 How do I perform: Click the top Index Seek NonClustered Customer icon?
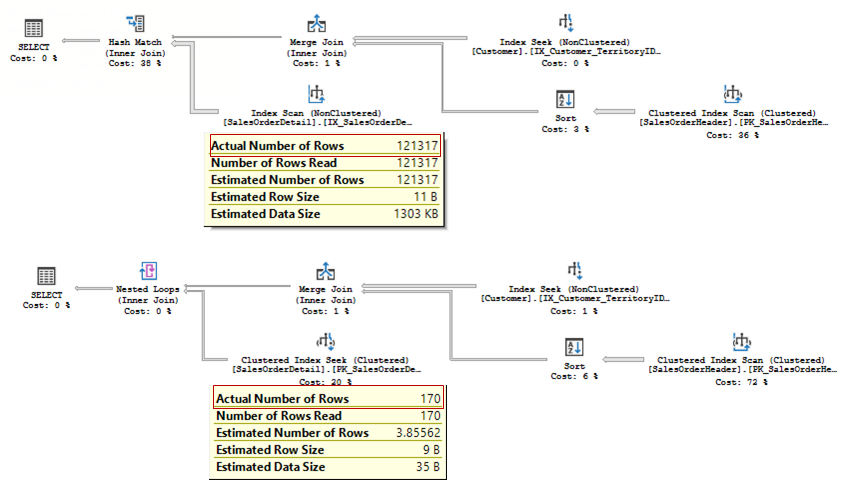point(566,23)
